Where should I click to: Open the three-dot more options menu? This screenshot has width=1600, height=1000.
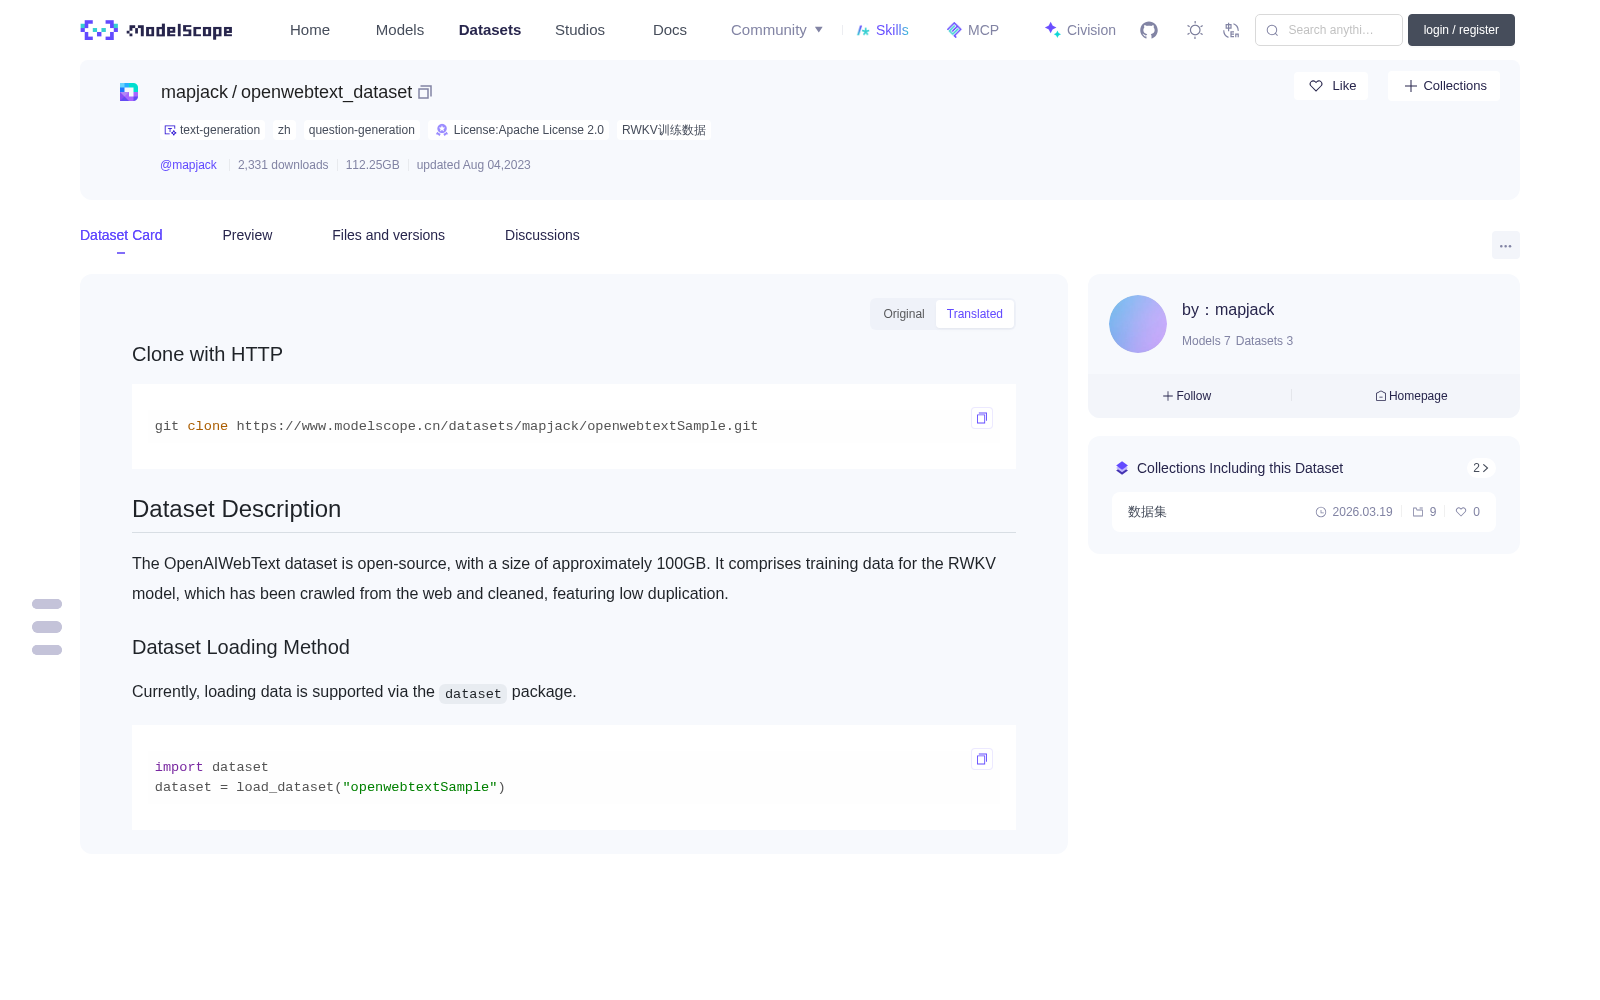click(1506, 246)
